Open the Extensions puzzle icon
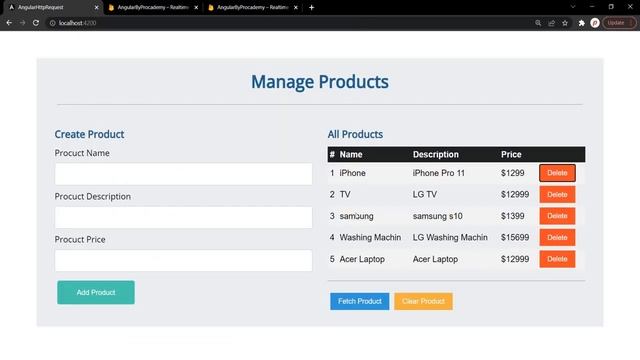640x360 pixels. [581, 23]
